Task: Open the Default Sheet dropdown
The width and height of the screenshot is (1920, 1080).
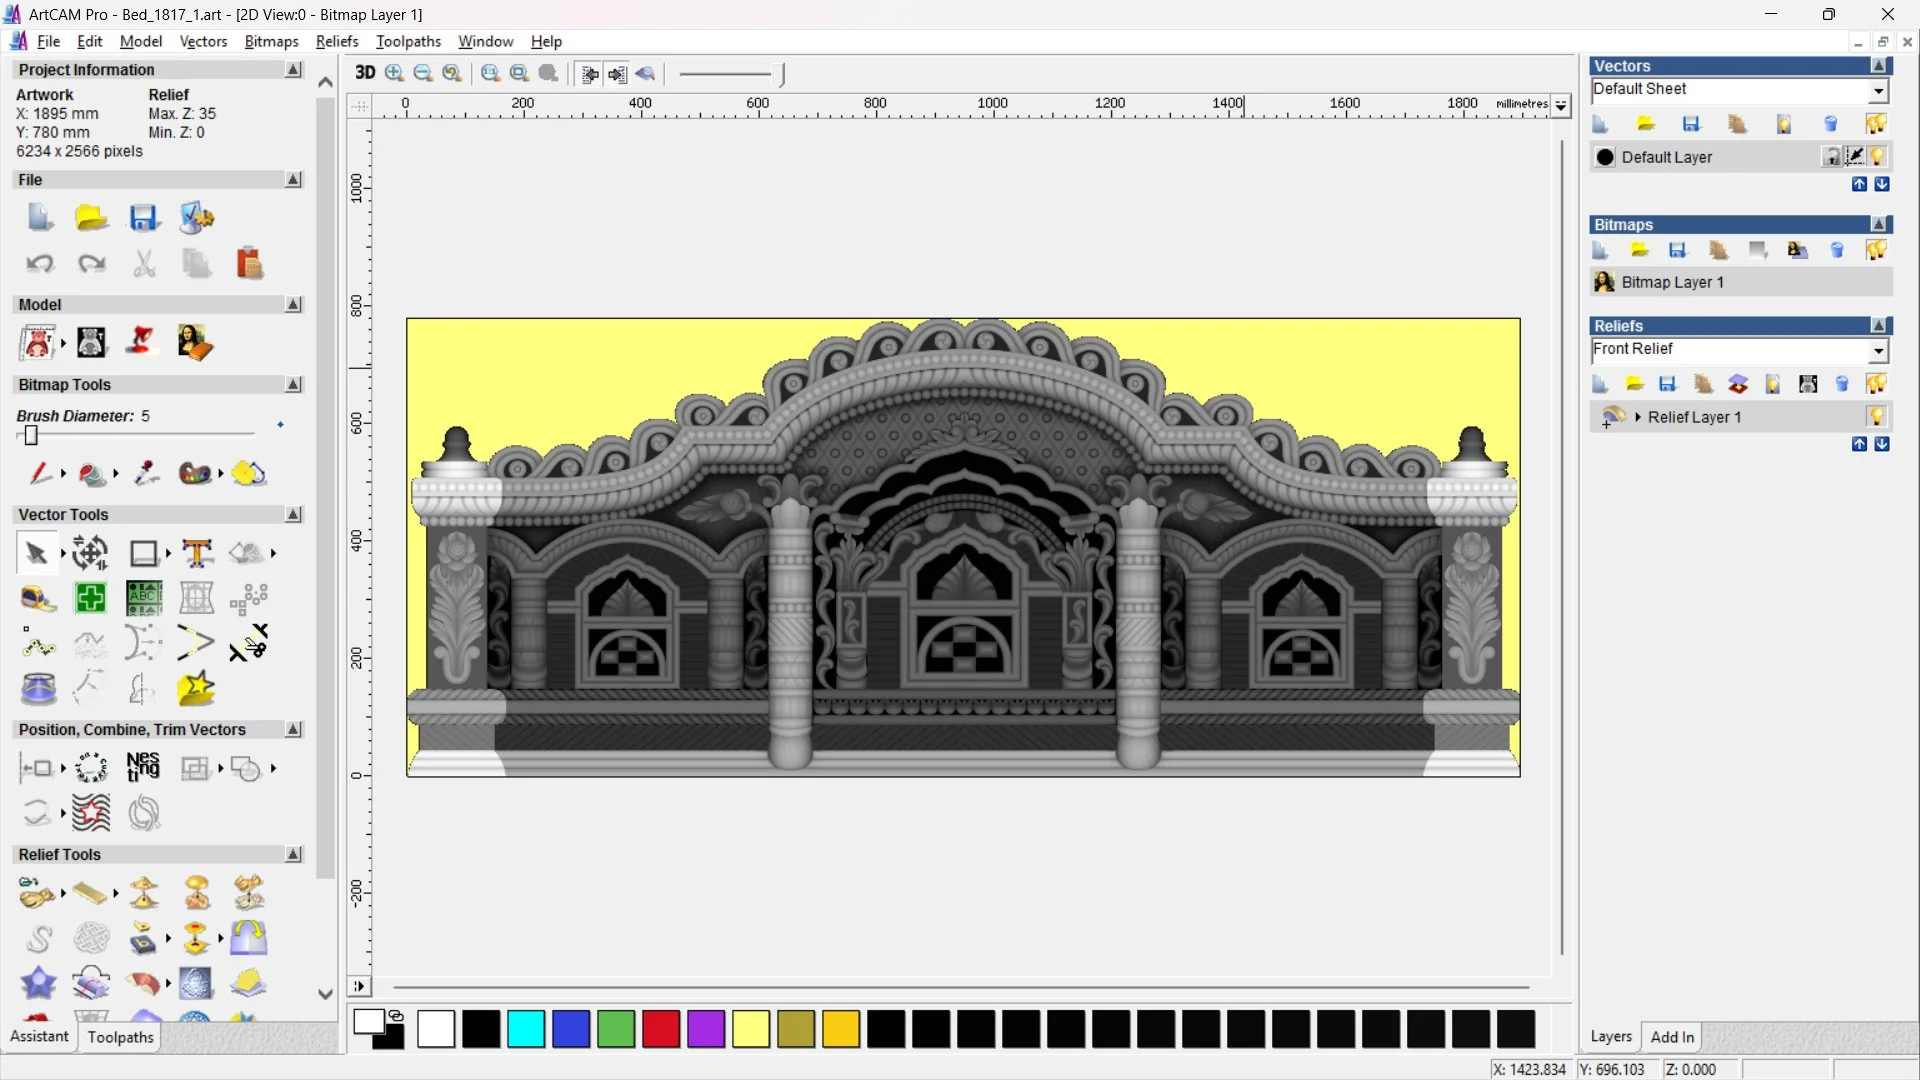Action: point(1879,91)
